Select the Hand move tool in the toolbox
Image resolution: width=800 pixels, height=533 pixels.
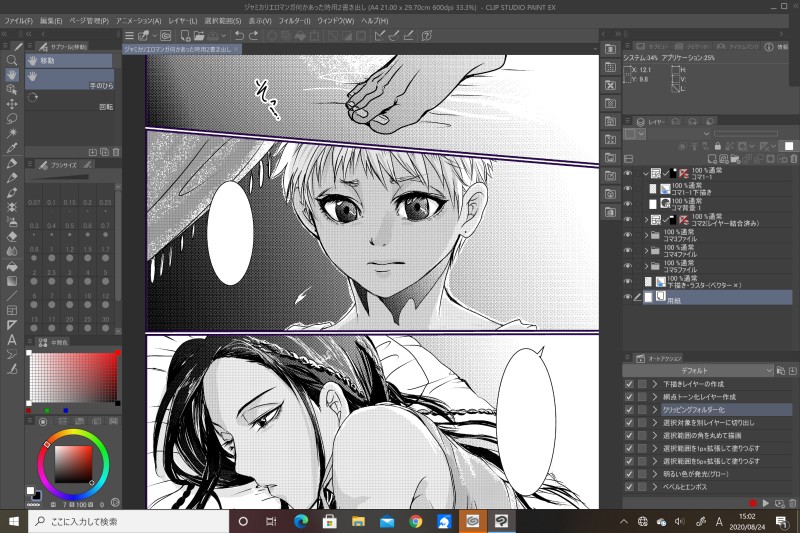(12, 75)
